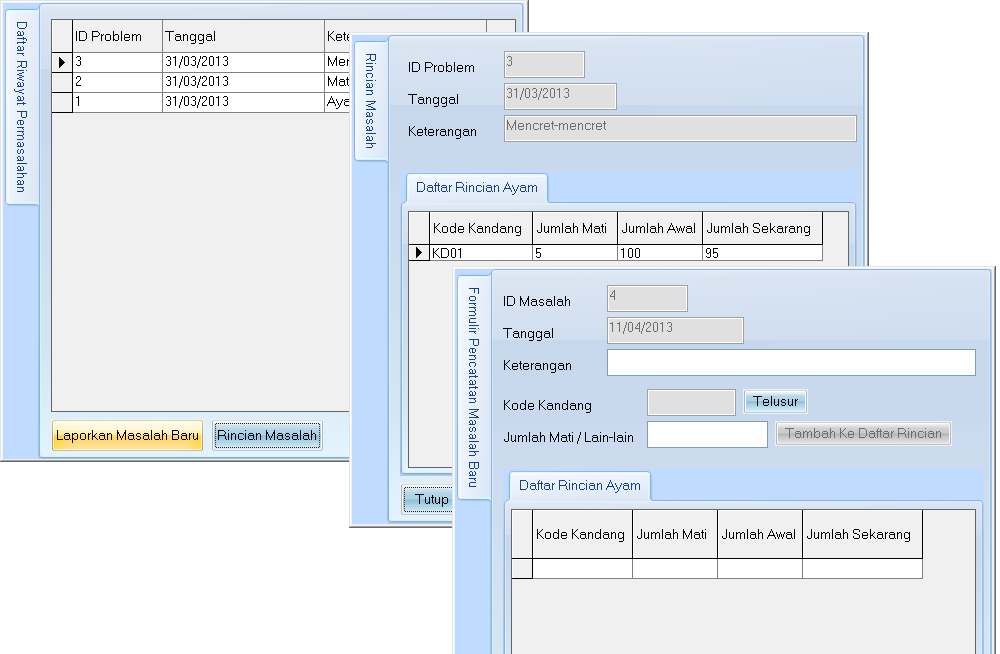Screen dimensions: 1000x654
Task: Open Daftar Rincian Ayam tab in new problem form
Action: pyautogui.click(x=579, y=486)
